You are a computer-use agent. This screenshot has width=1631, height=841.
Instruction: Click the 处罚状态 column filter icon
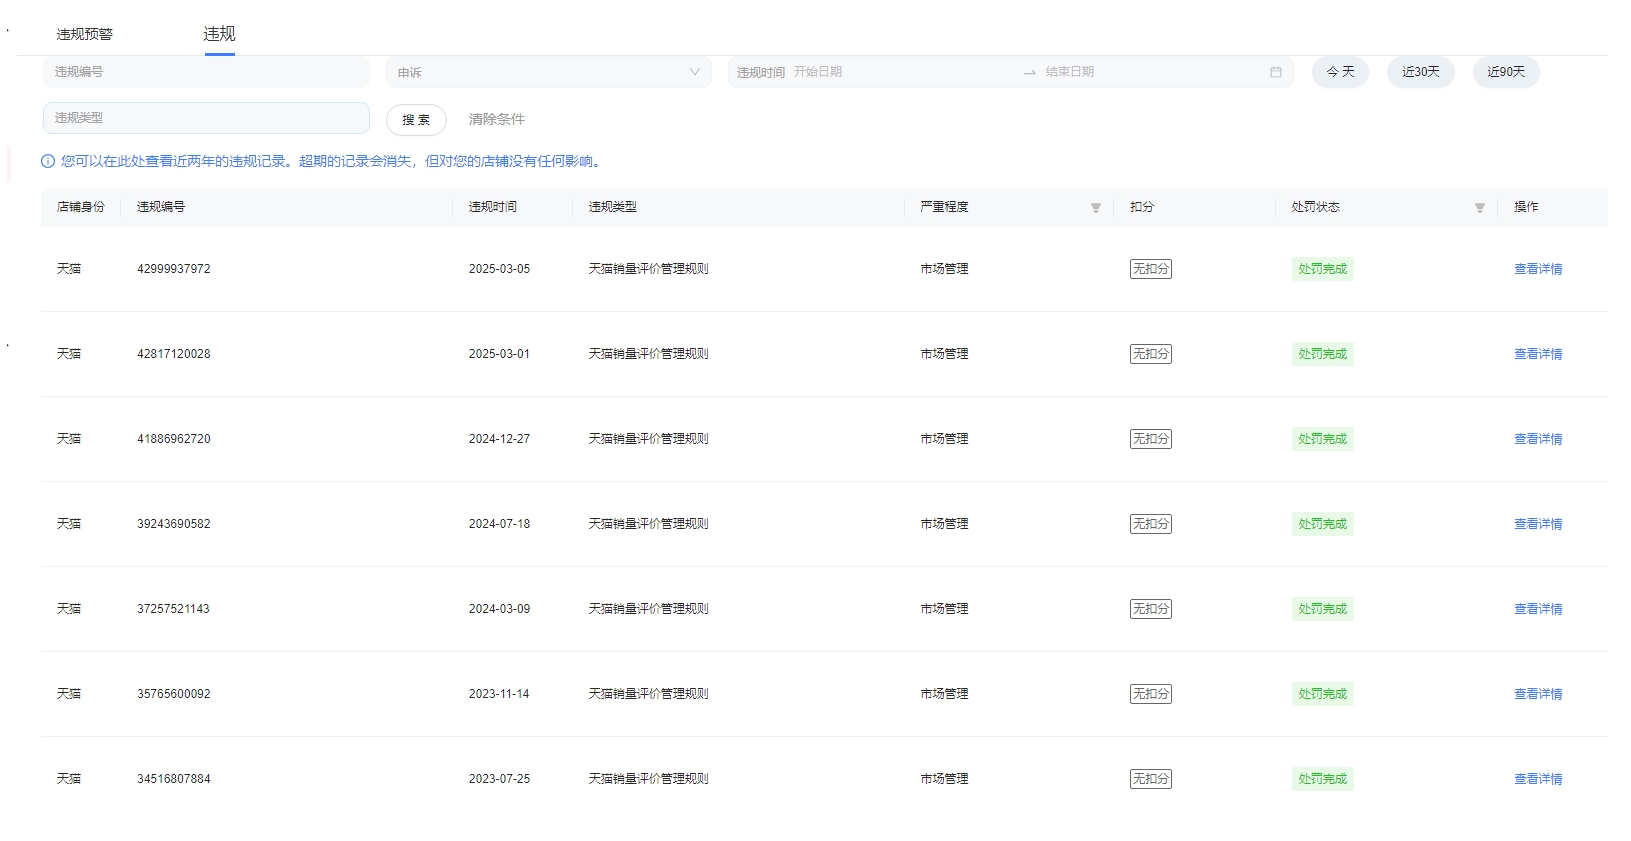pyautogui.click(x=1479, y=208)
